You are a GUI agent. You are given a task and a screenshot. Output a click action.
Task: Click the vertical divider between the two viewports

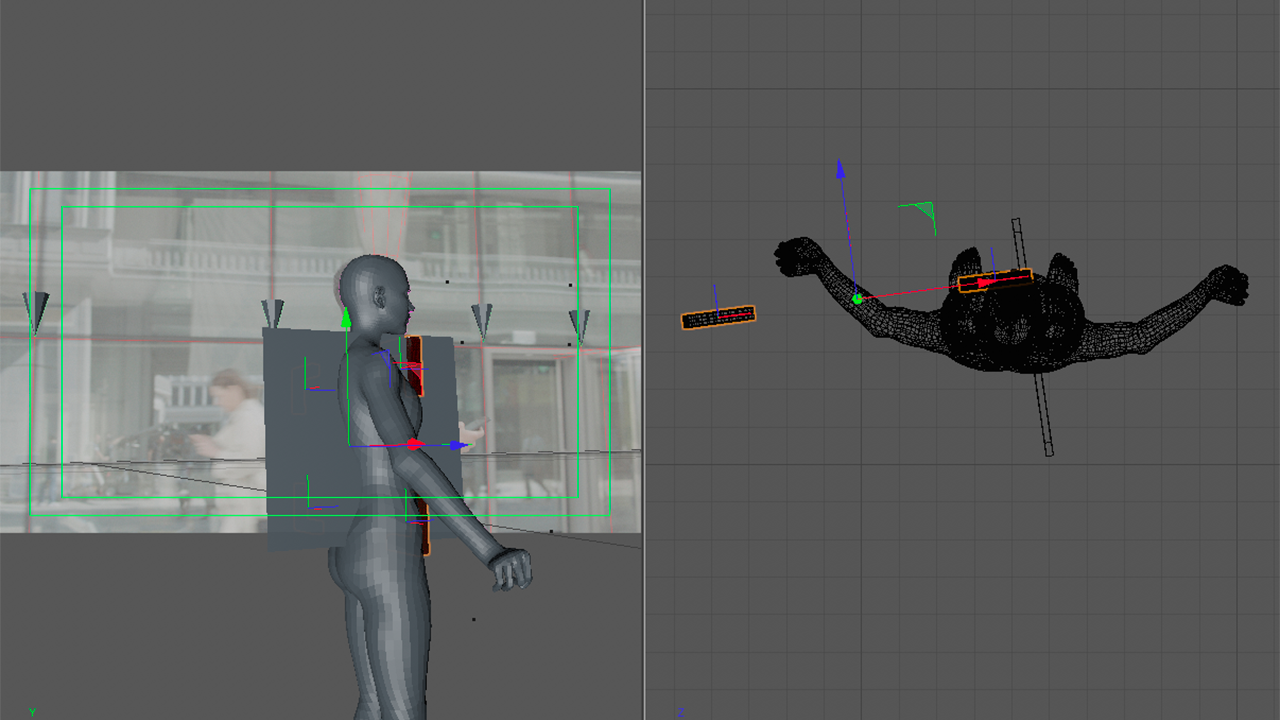point(644,360)
